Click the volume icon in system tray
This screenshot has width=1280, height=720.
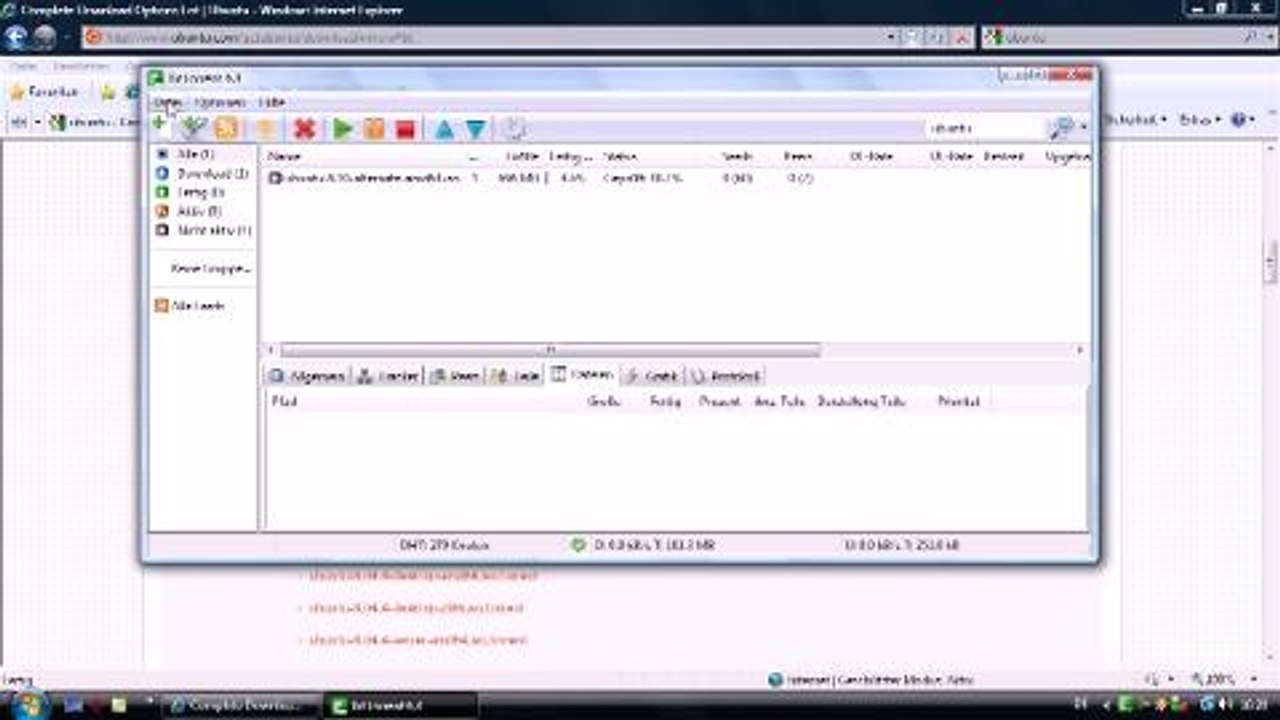pos(1224,705)
